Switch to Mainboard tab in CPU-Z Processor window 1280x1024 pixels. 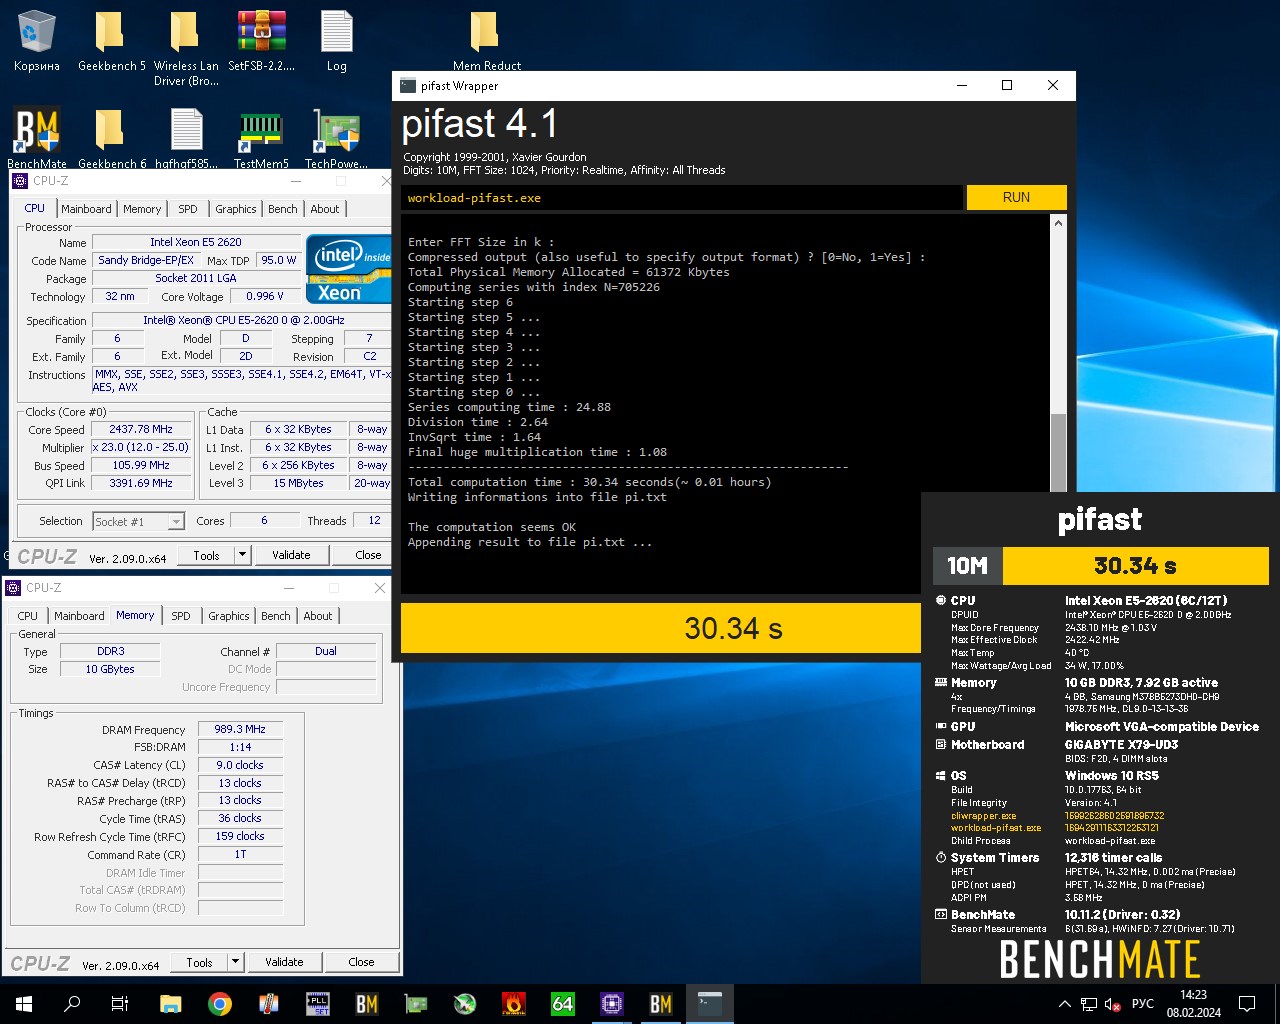click(86, 209)
